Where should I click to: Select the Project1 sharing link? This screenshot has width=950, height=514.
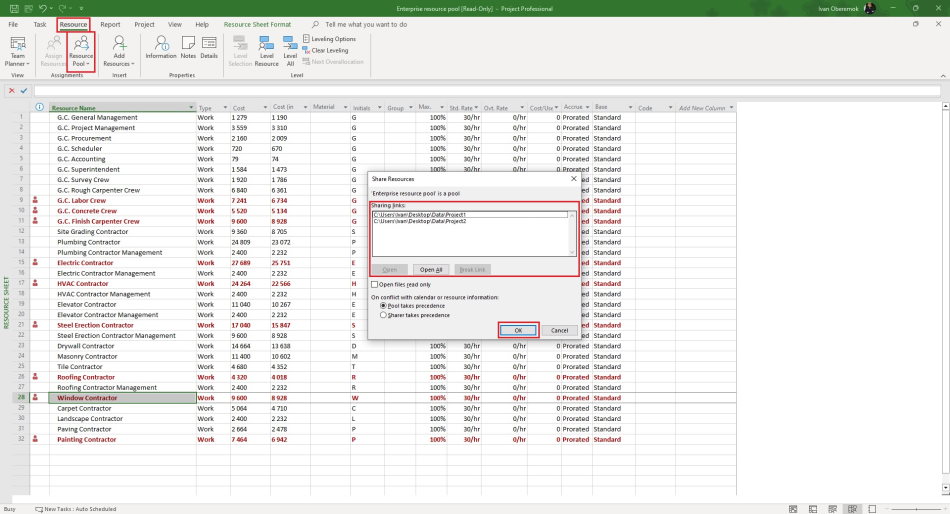(x=470, y=215)
